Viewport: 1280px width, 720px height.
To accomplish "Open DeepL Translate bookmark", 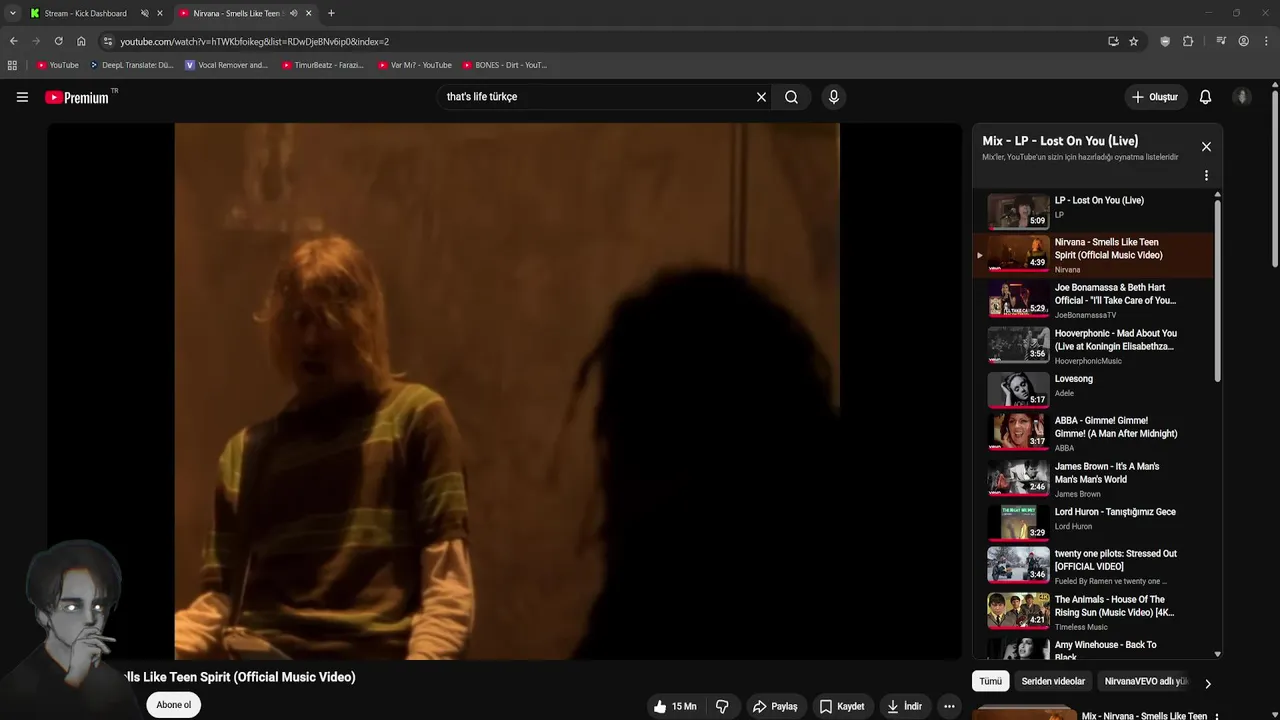I will click(x=131, y=65).
